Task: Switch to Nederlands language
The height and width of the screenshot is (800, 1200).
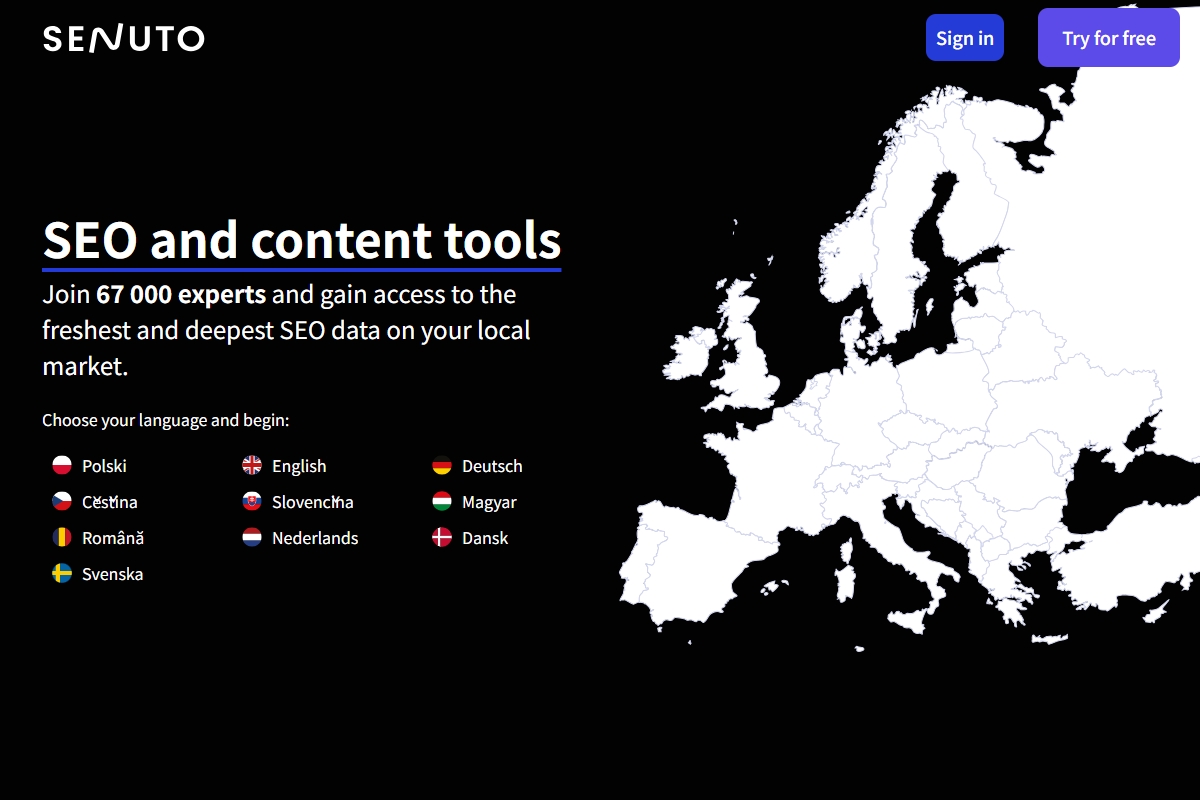Action: [315, 538]
